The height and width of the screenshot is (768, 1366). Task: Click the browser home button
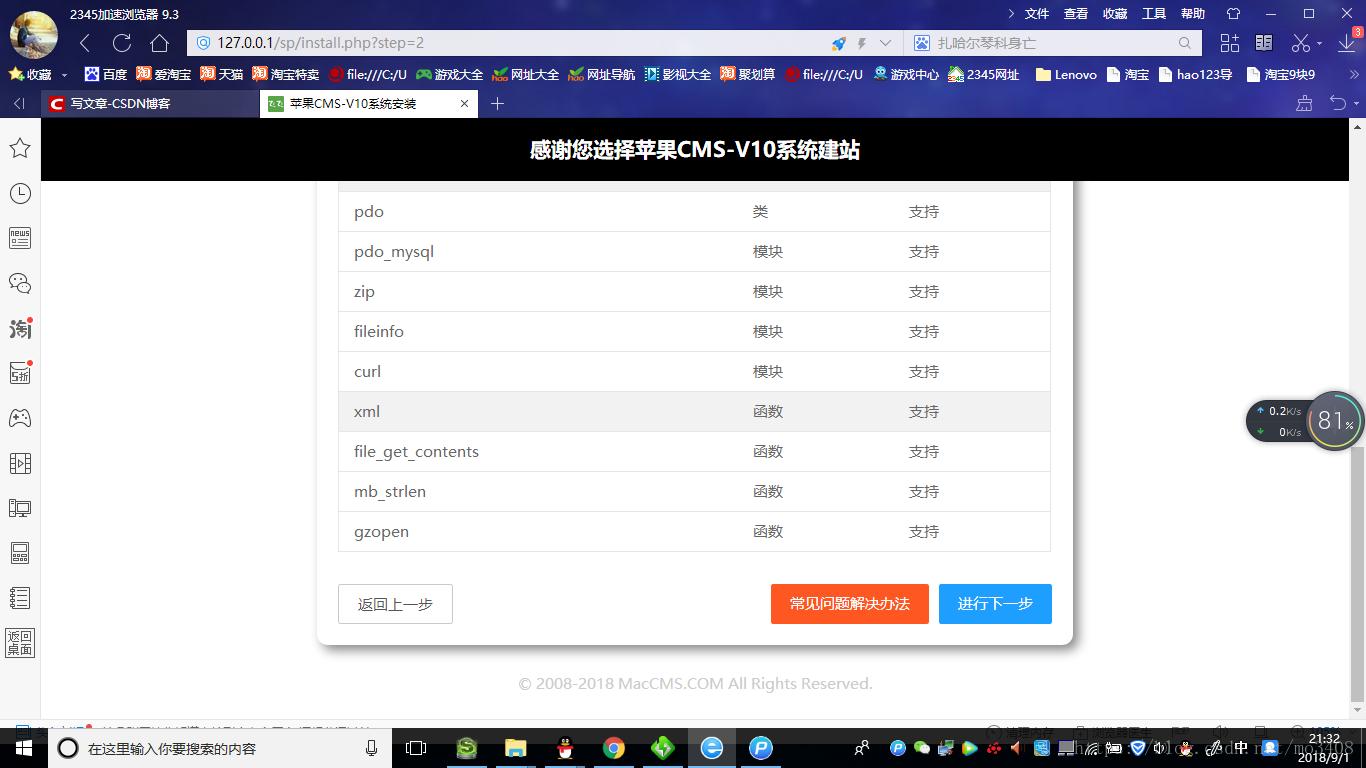(159, 43)
